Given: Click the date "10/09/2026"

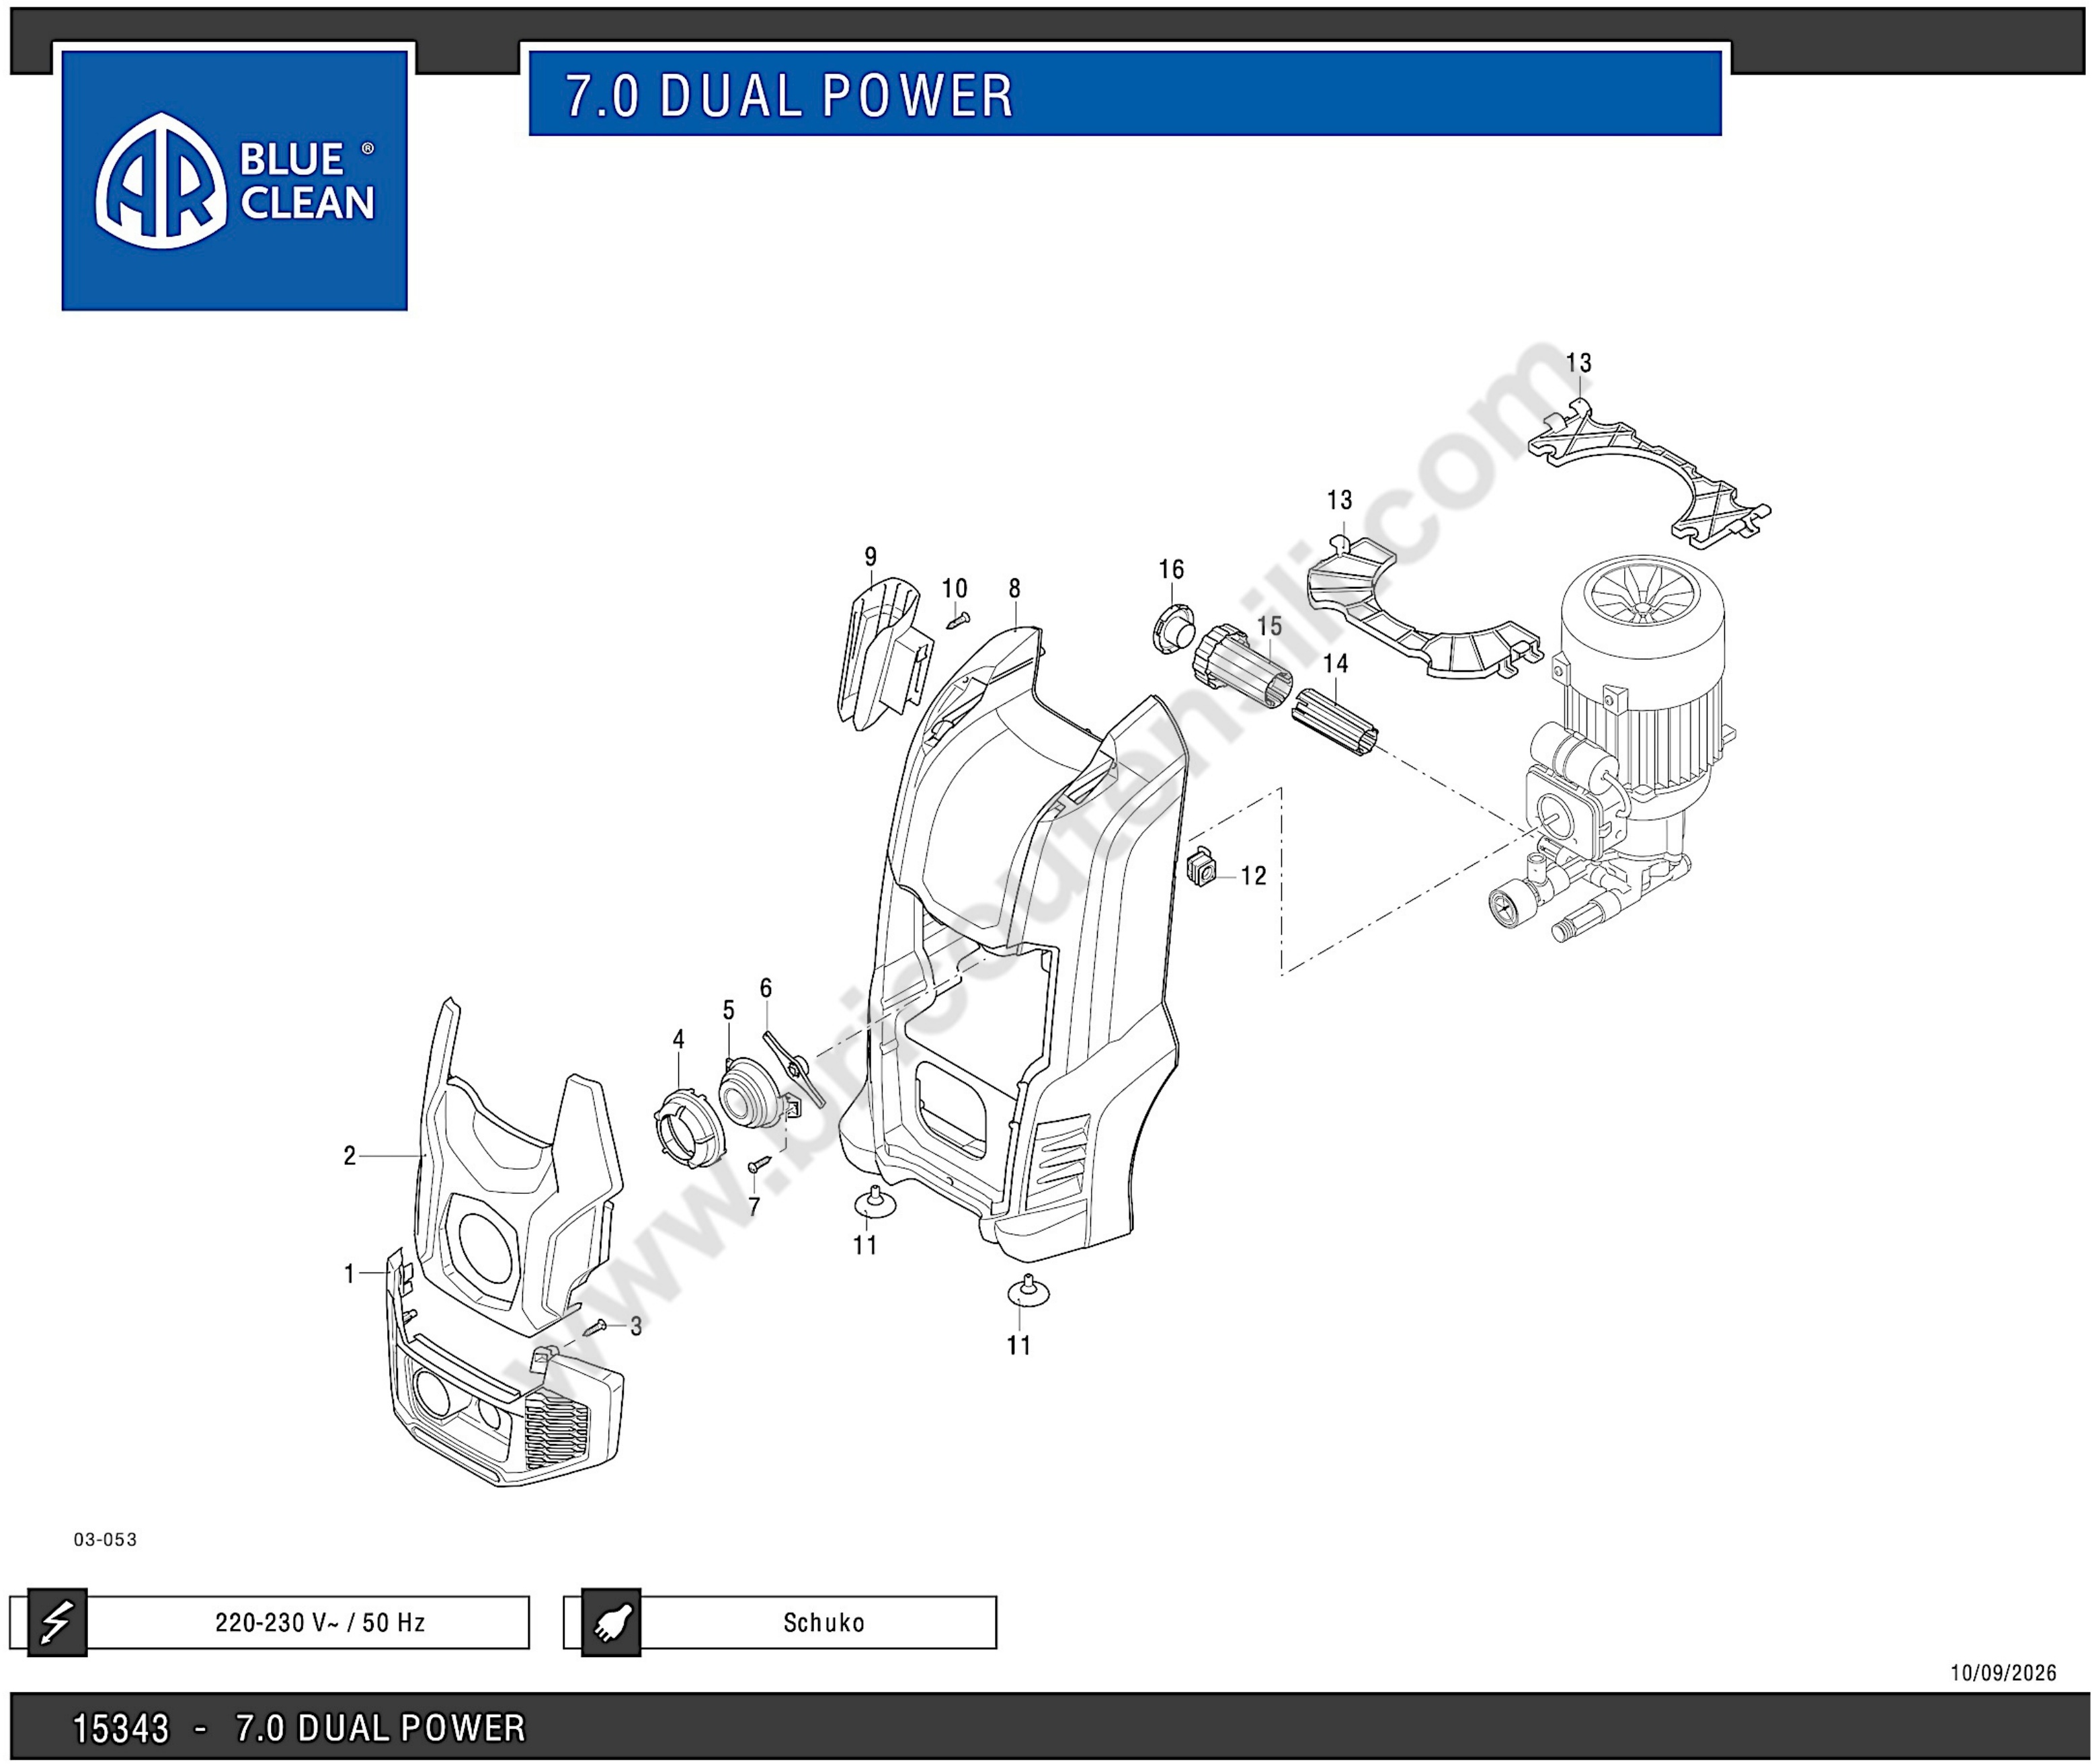Looking at the screenshot, I should point(2003,1673).
